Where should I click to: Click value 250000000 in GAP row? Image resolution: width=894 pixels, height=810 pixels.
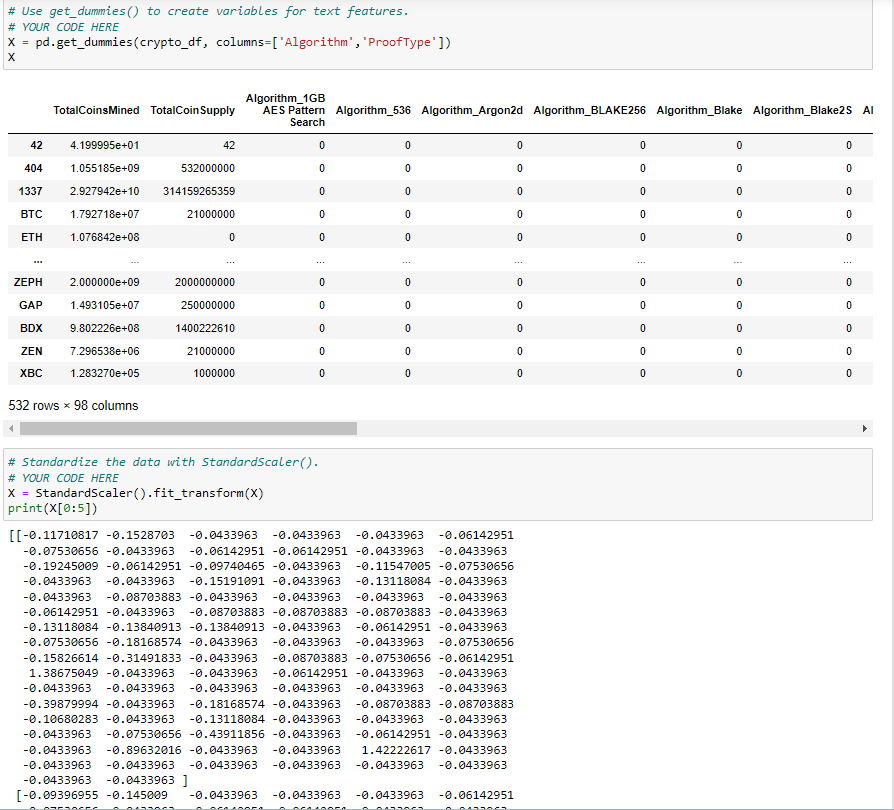pyautogui.click(x=208, y=305)
